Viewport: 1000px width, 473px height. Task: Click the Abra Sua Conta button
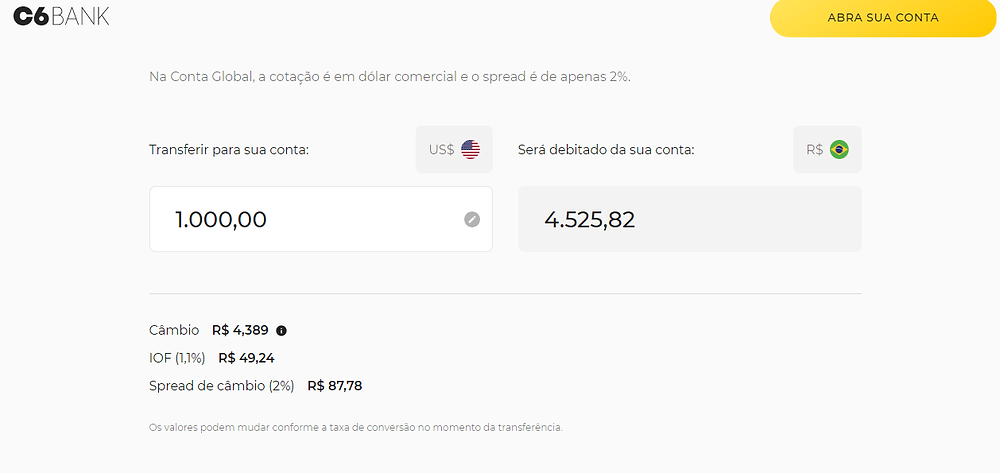tap(883, 18)
